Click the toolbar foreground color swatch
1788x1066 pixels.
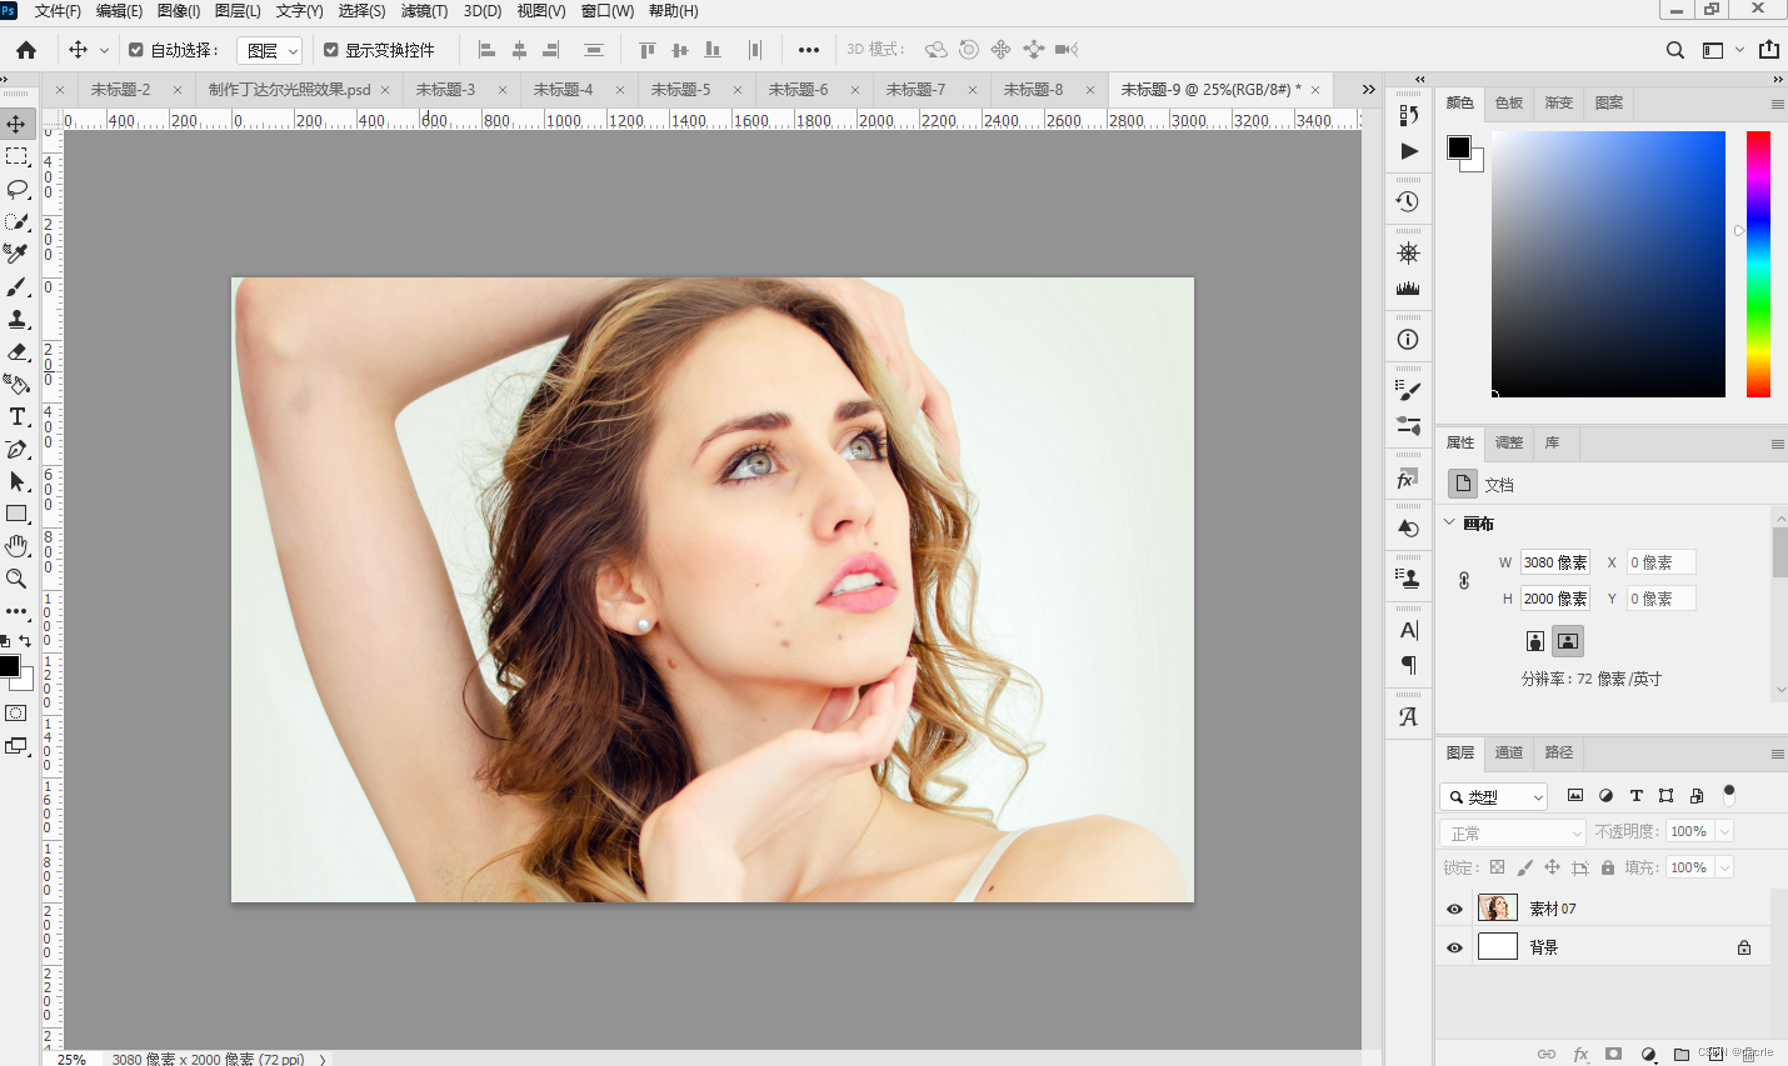click(10, 666)
